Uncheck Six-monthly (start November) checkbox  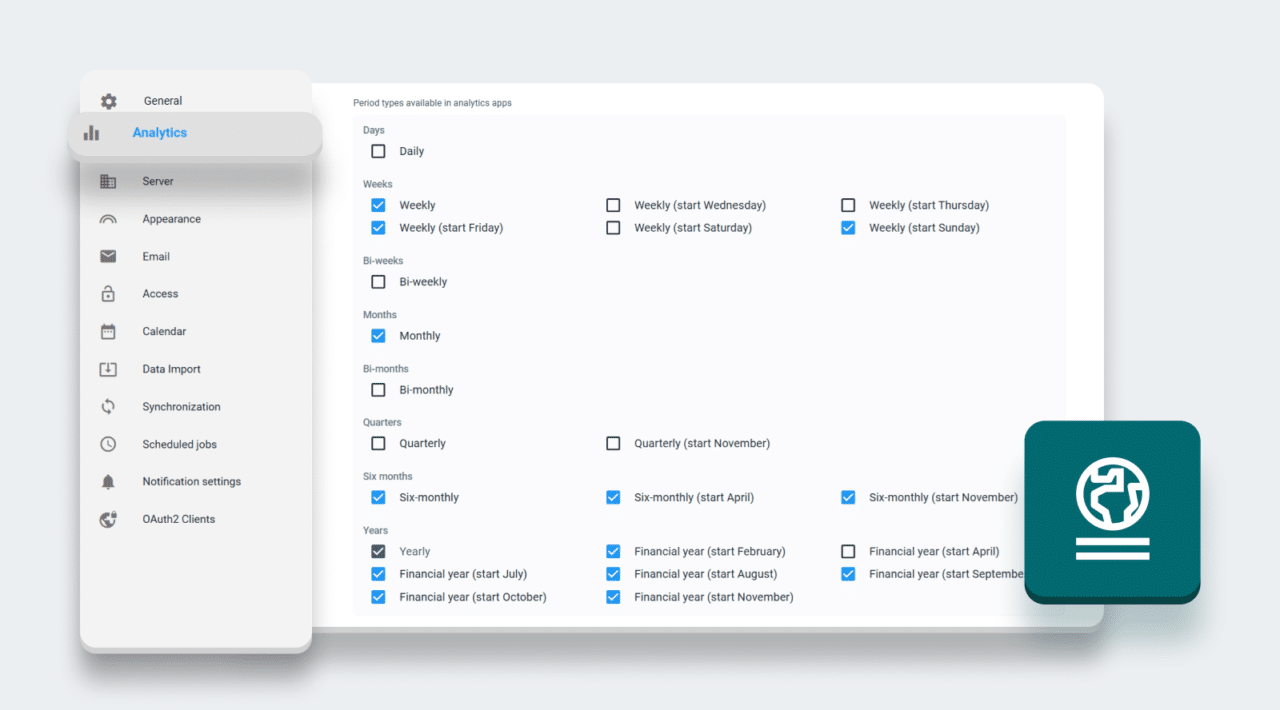tap(848, 497)
